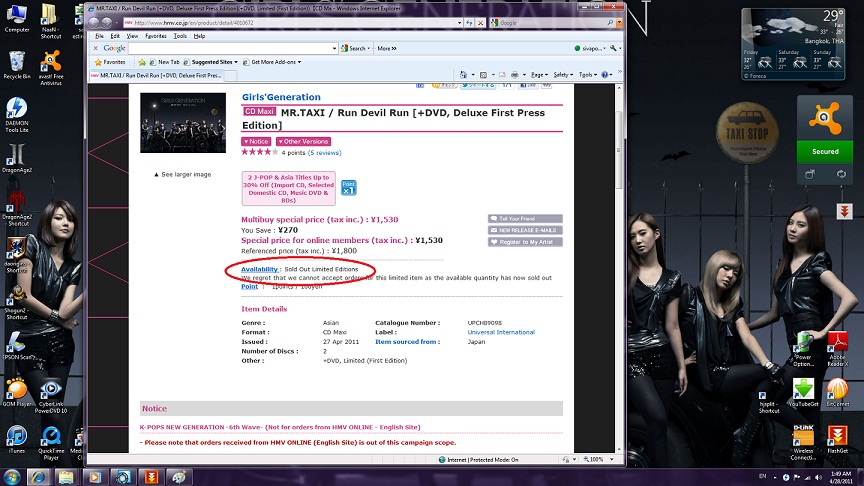
Task: Click the search magnifier in IE search box
Action: click(x=610, y=23)
